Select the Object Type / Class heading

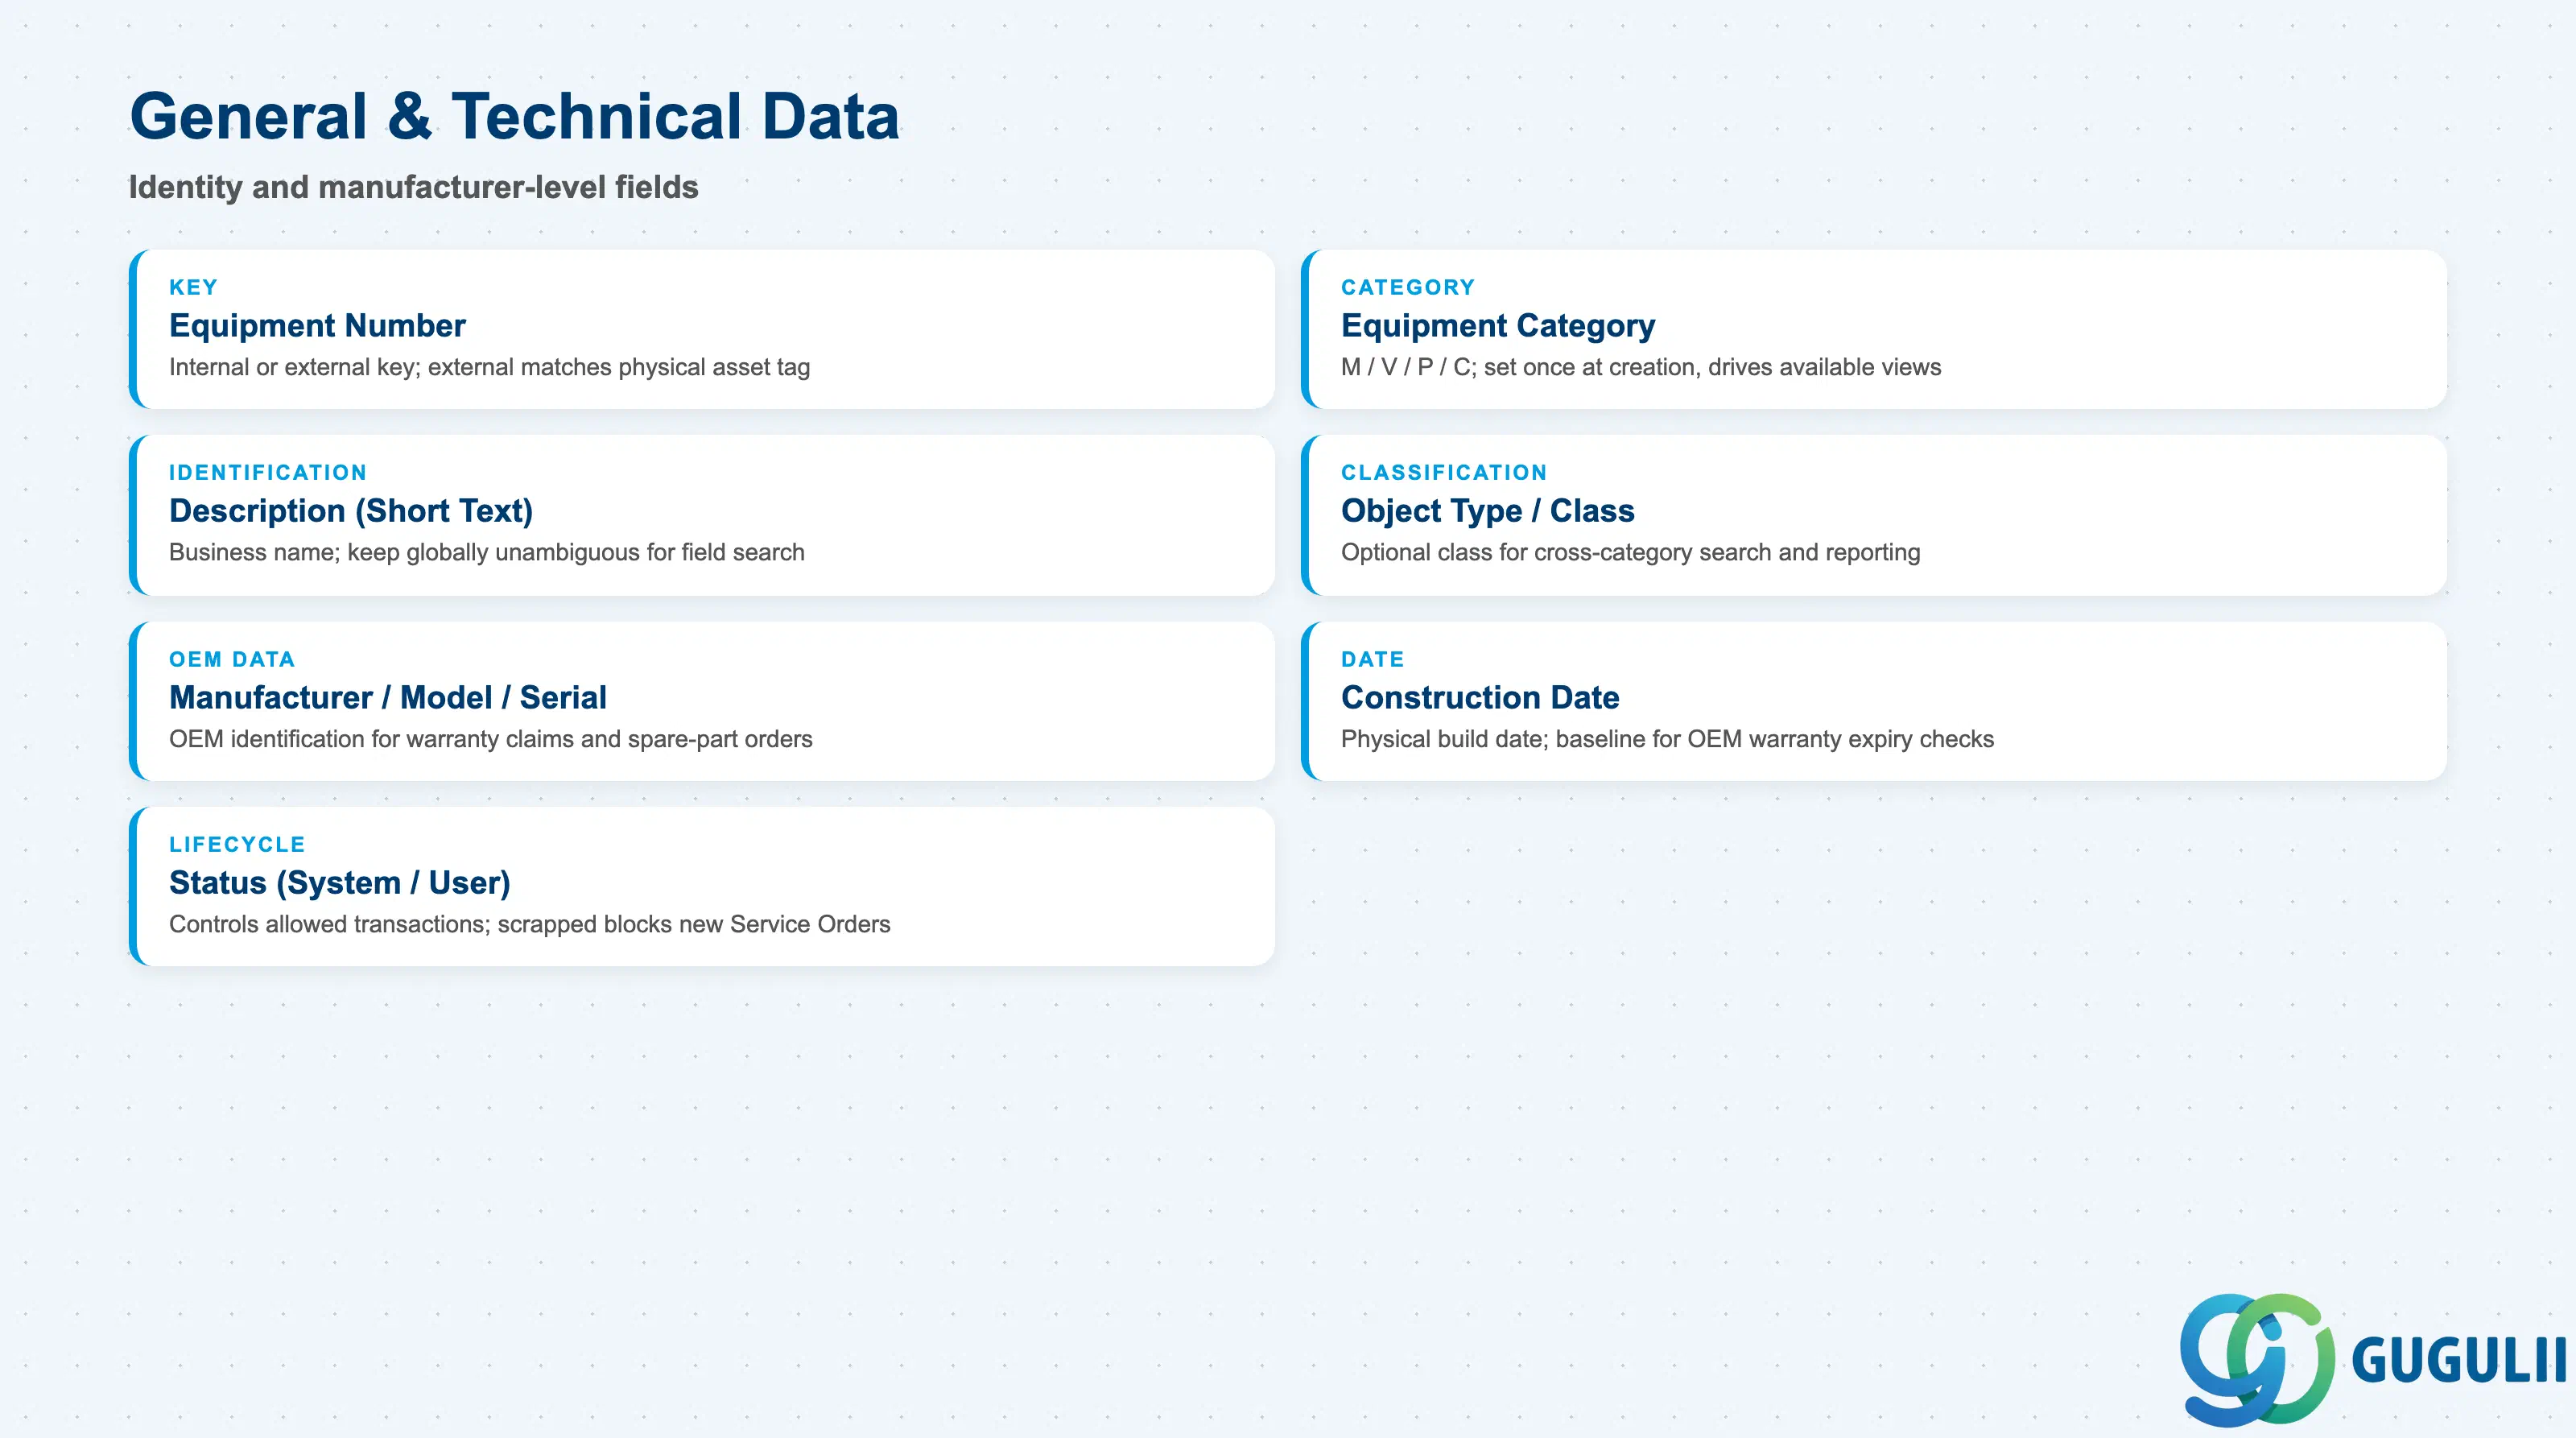click(1488, 511)
